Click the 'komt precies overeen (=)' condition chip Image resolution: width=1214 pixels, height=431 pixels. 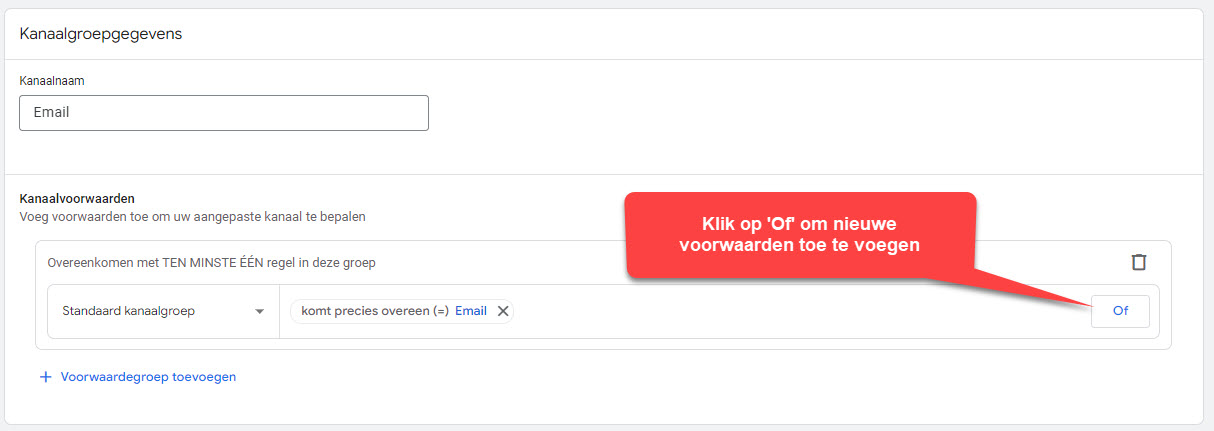click(402, 311)
